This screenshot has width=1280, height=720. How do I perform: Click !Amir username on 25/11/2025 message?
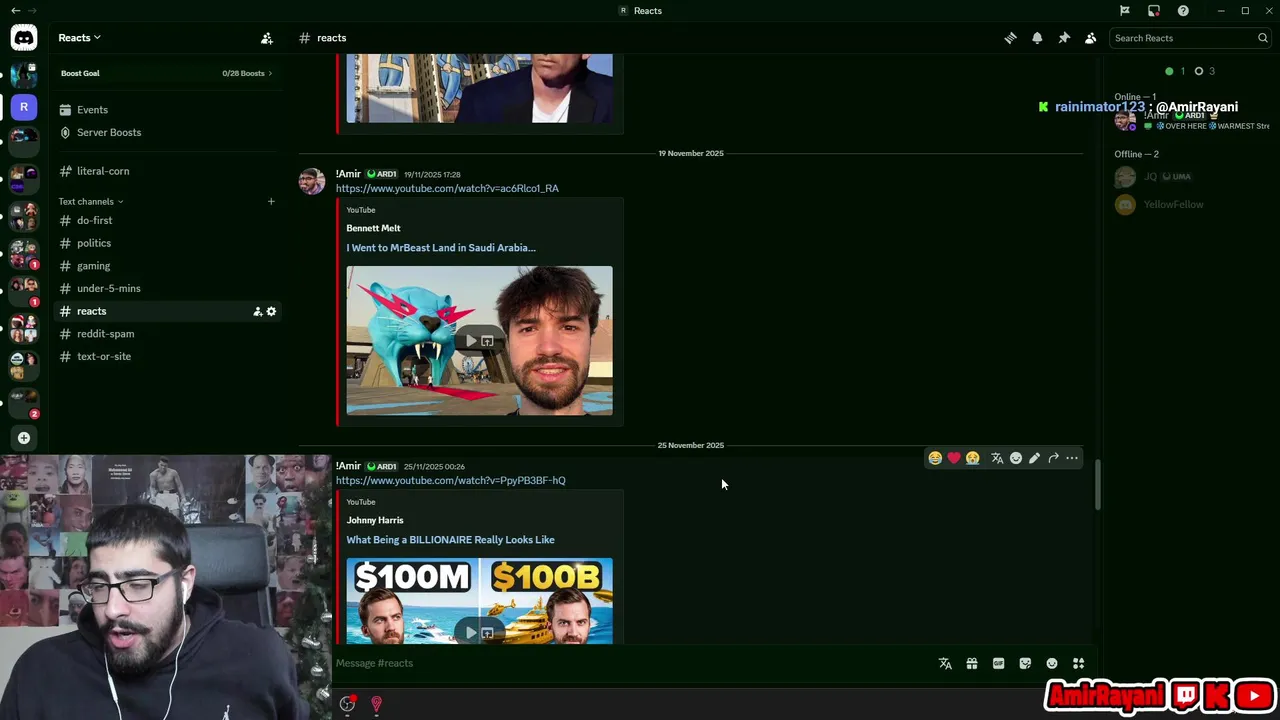tap(348, 466)
